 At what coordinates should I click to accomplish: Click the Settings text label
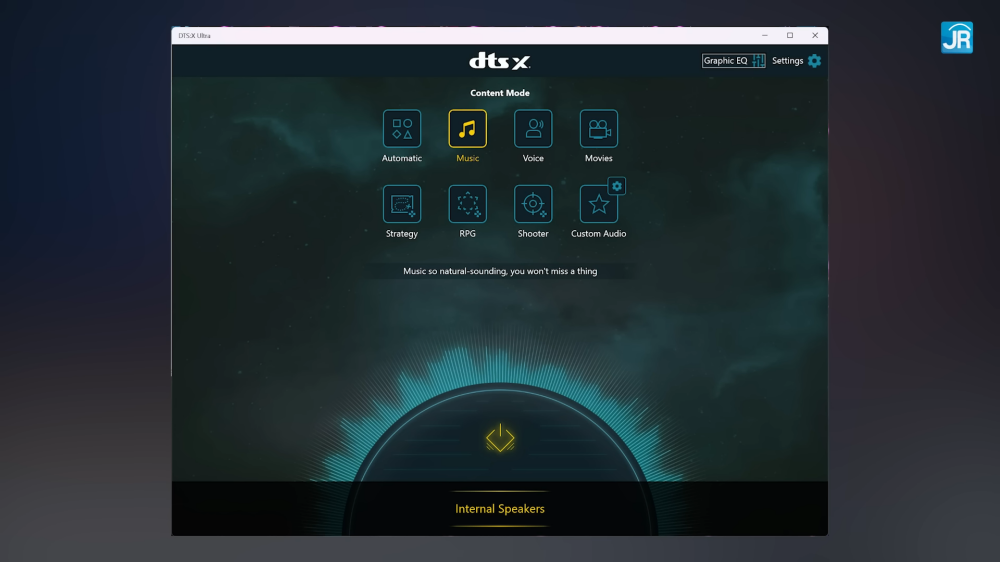click(788, 61)
